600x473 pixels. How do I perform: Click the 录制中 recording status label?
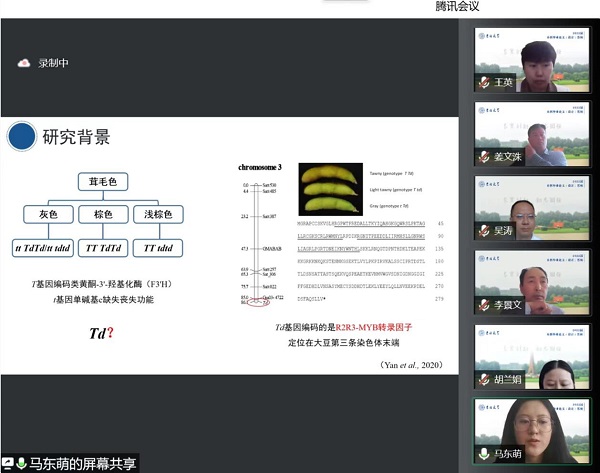pos(55,63)
